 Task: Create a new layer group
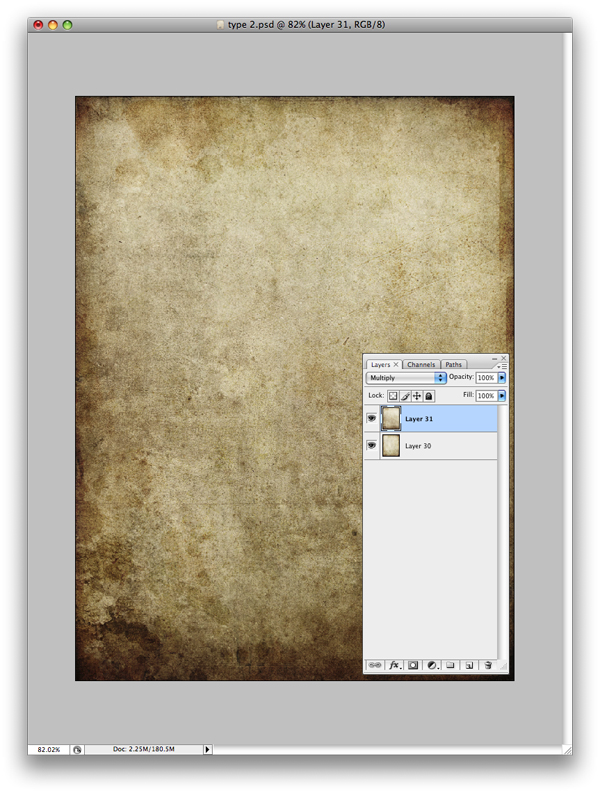pos(450,664)
